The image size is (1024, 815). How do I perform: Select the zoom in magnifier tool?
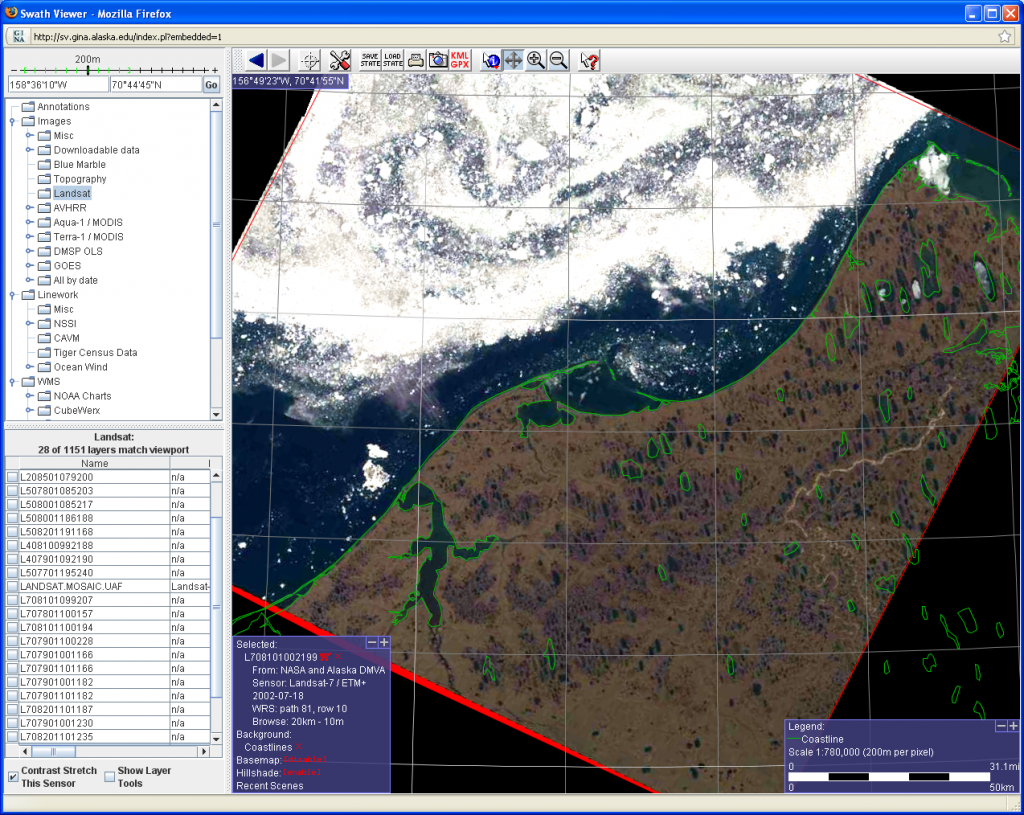pos(536,60)
